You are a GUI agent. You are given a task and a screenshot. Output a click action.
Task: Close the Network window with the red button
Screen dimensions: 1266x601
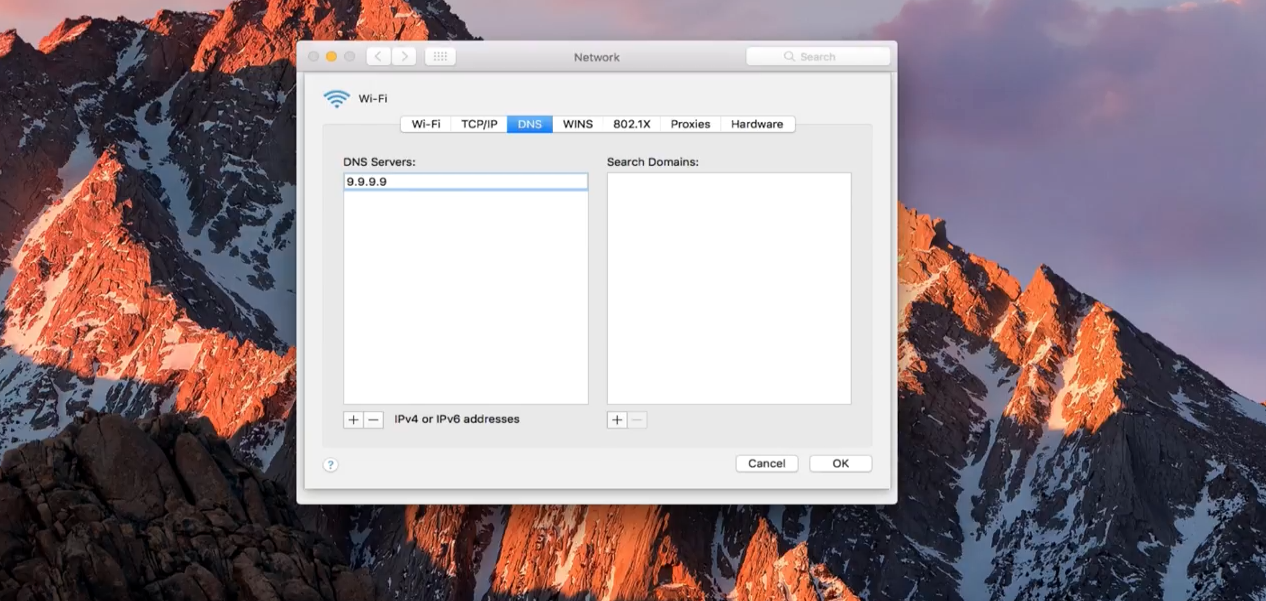pyautogui.click(x=314, y=57)
